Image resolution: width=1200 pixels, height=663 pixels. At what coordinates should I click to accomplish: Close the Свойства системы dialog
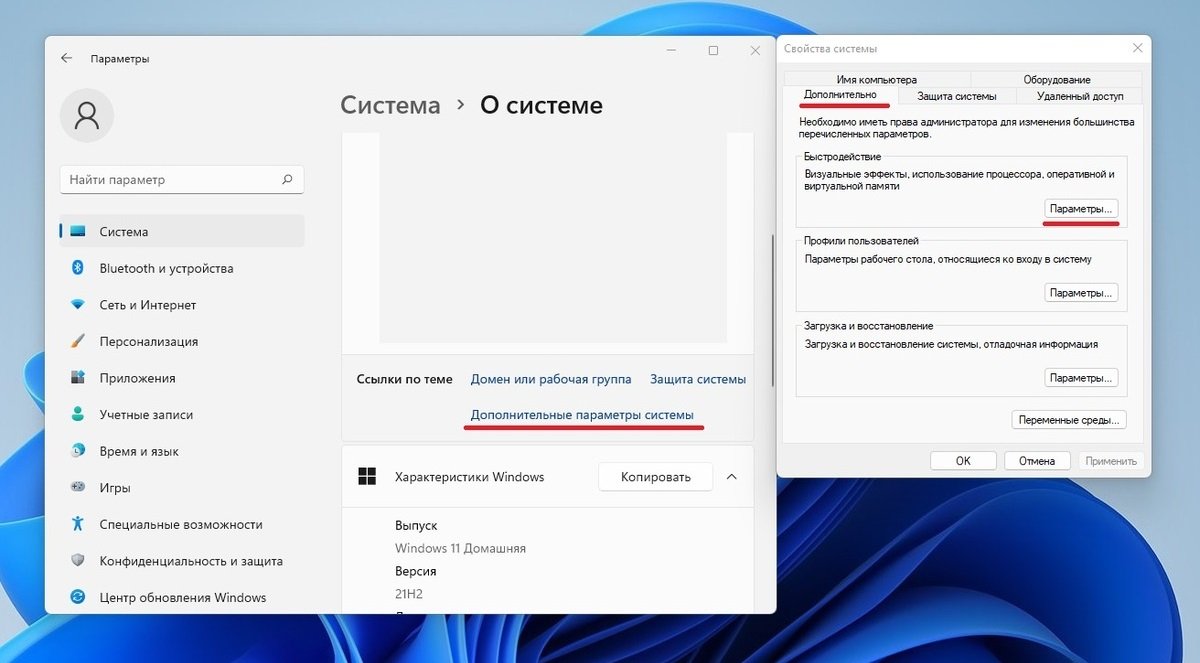point(1137,48)
